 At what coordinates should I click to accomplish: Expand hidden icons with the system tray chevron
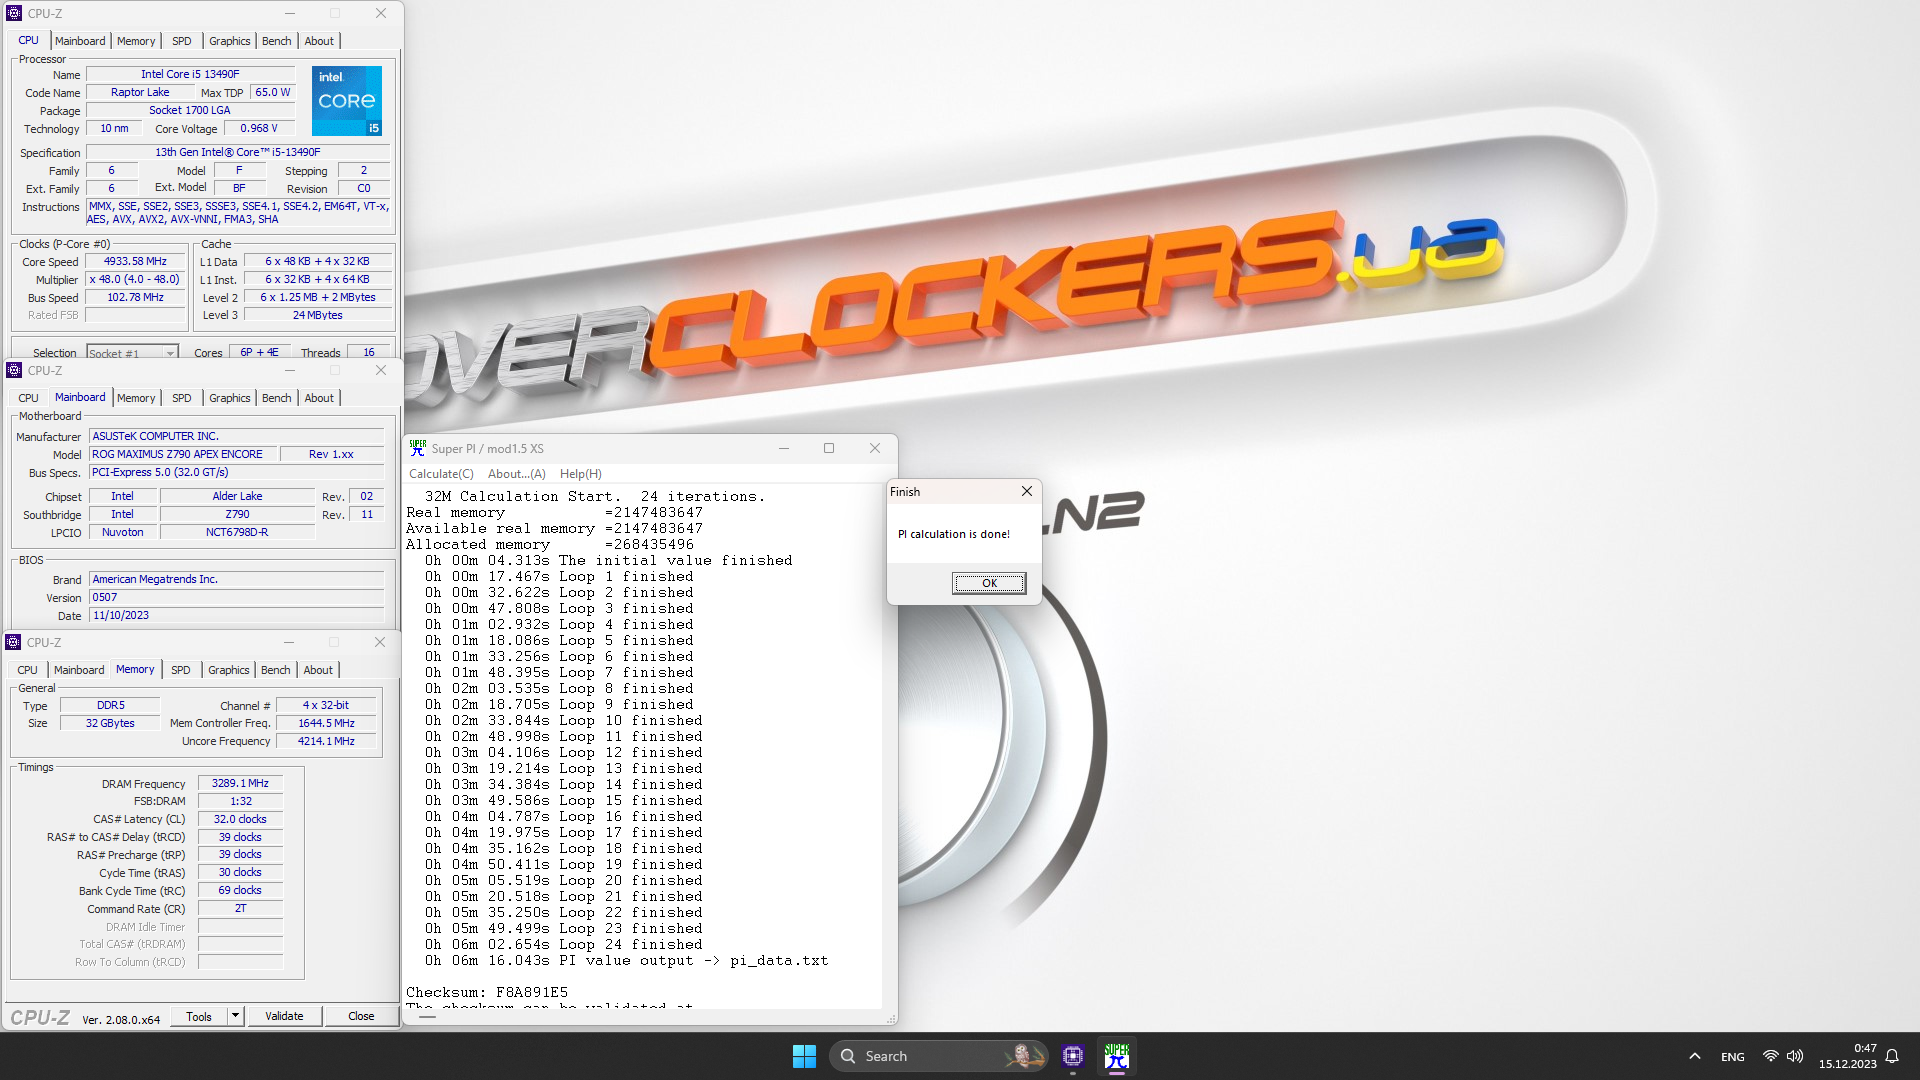(x=1694, y=1055)
